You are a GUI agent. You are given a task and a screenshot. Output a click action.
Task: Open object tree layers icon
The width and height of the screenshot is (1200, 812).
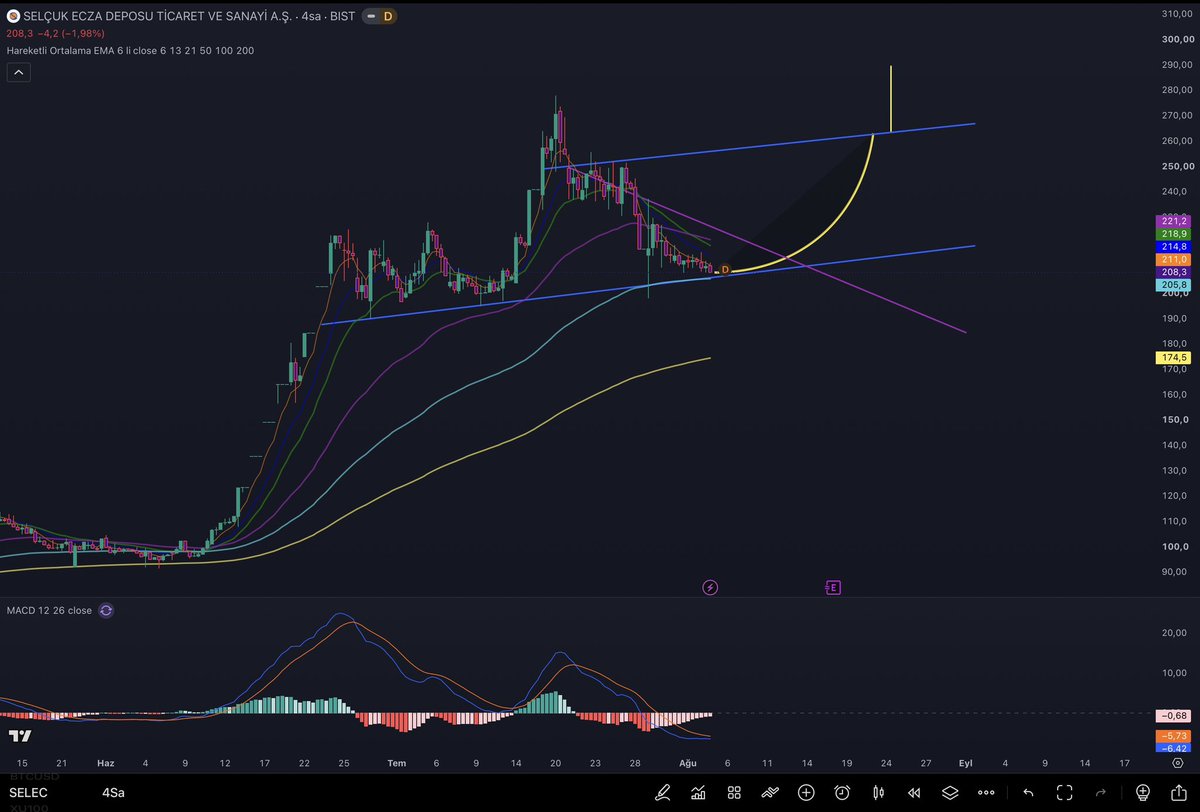(x=950, y=793)
